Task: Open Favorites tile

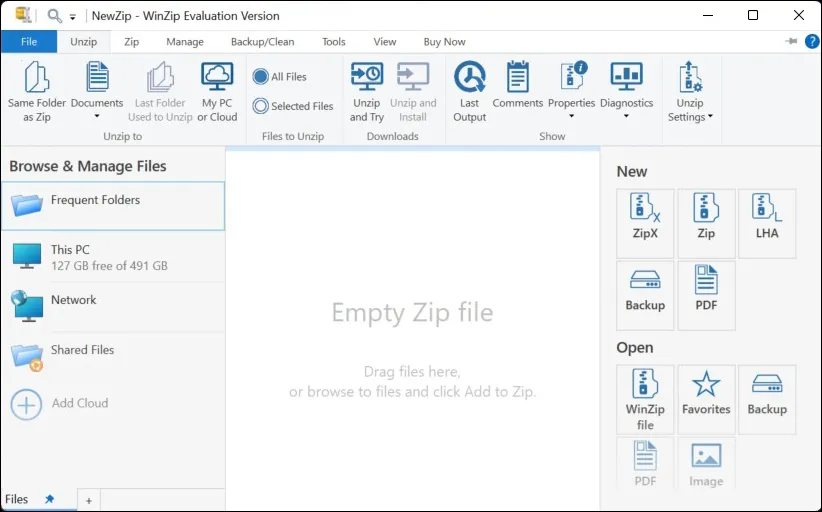Action: (x=706, y=400)
